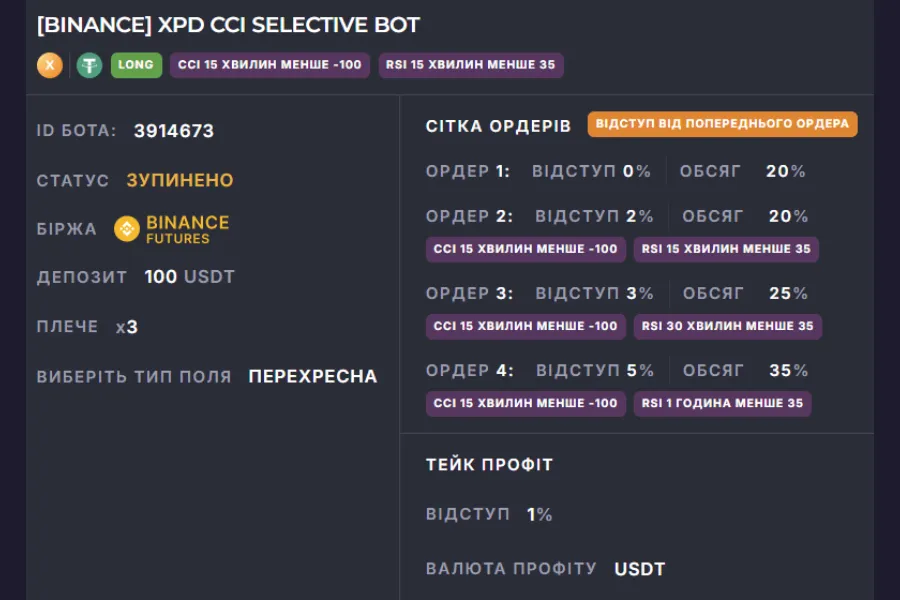Toggle the СТАТУС value Зупинено
Screen dimensions: 900x600
pyautogui.click(x=179, y=181)
